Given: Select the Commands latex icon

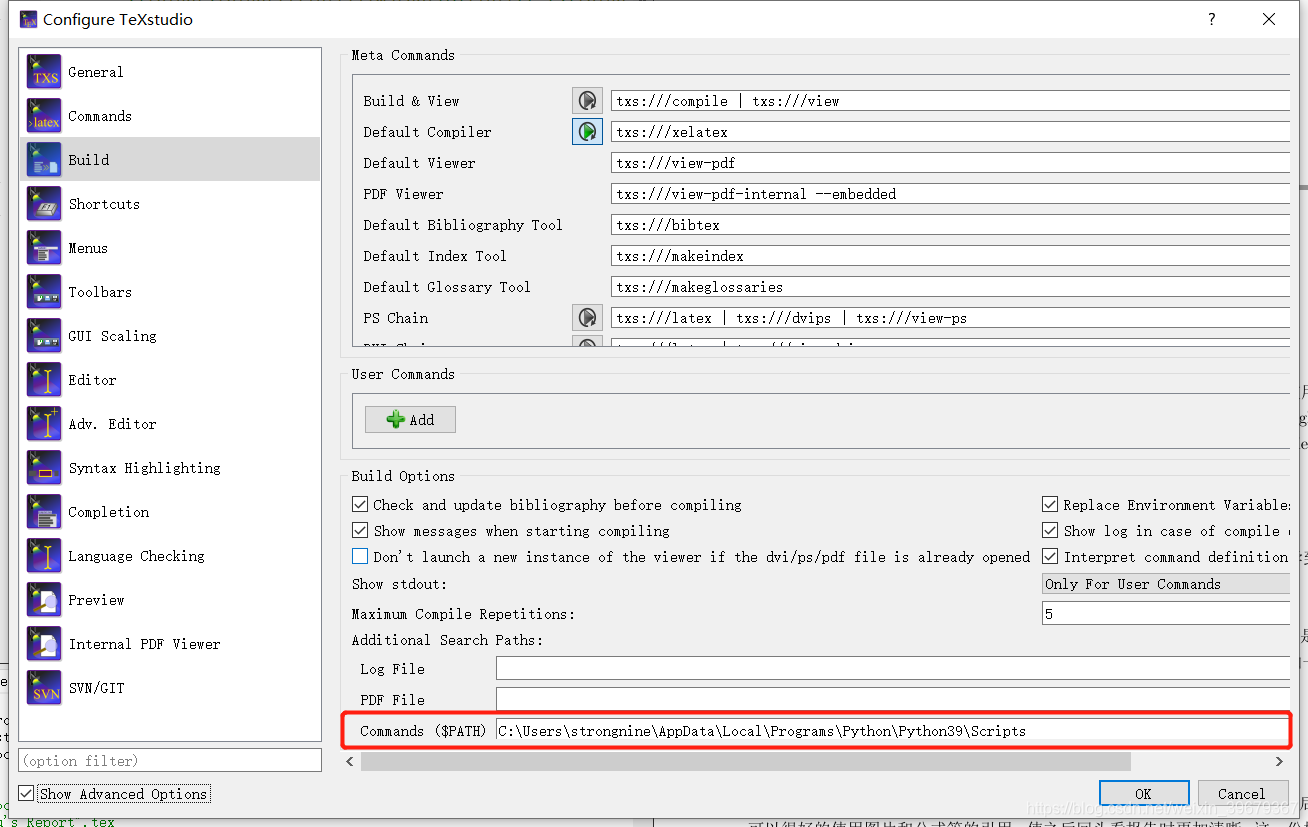Looking at the screenshot, I should point(44,116).
